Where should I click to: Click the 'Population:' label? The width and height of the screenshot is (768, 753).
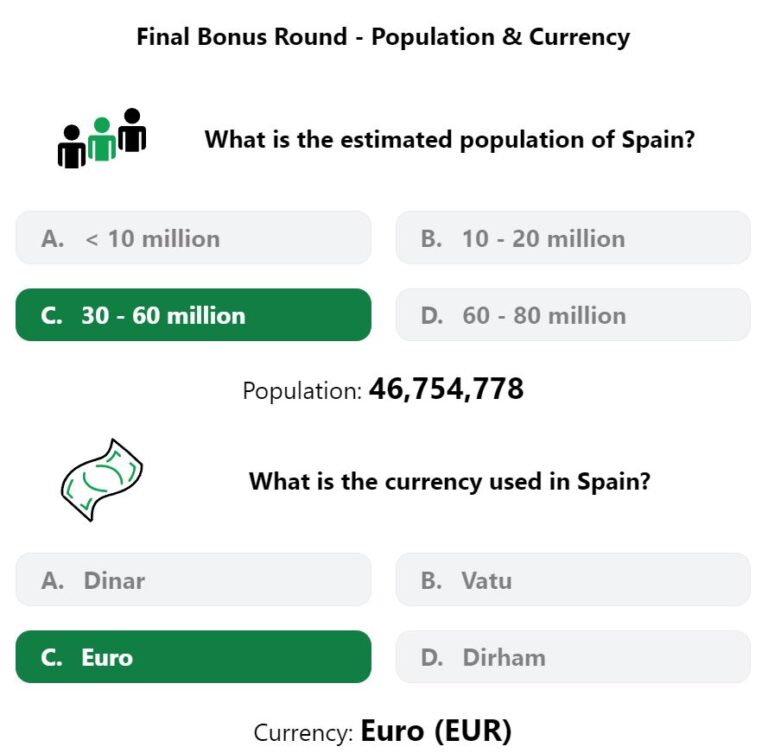302,391
